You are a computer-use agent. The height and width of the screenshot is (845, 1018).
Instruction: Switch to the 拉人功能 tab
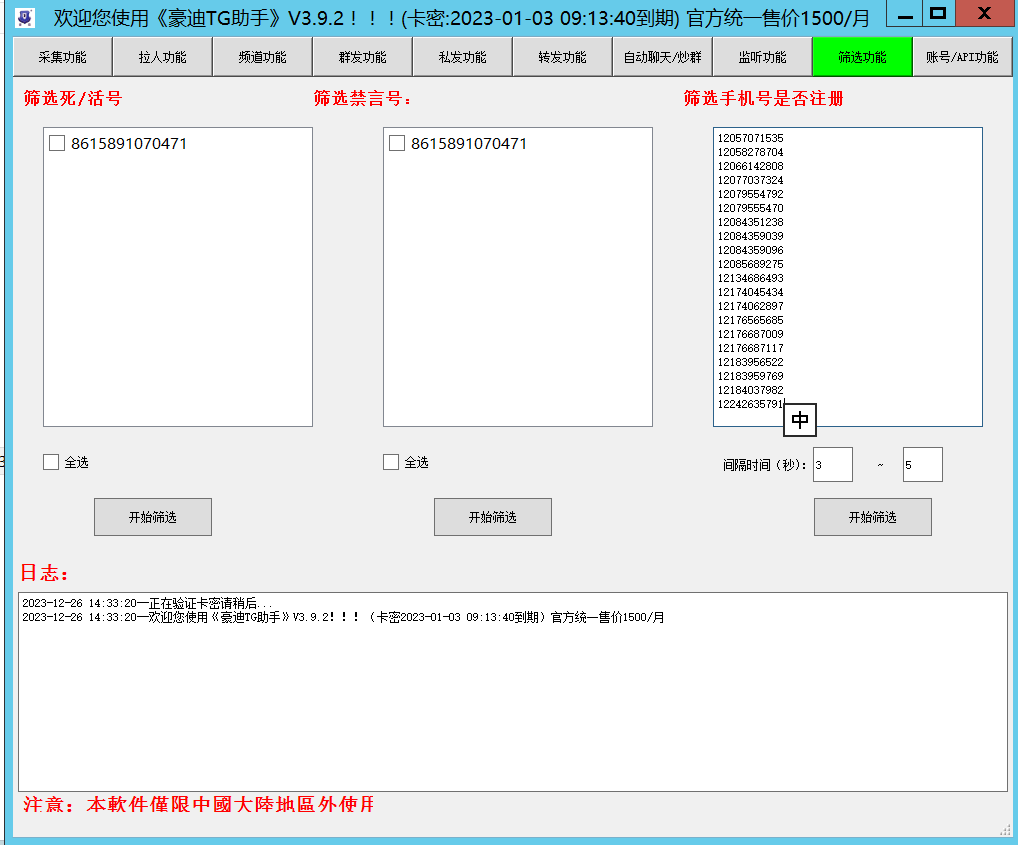[x=162, y=57]
